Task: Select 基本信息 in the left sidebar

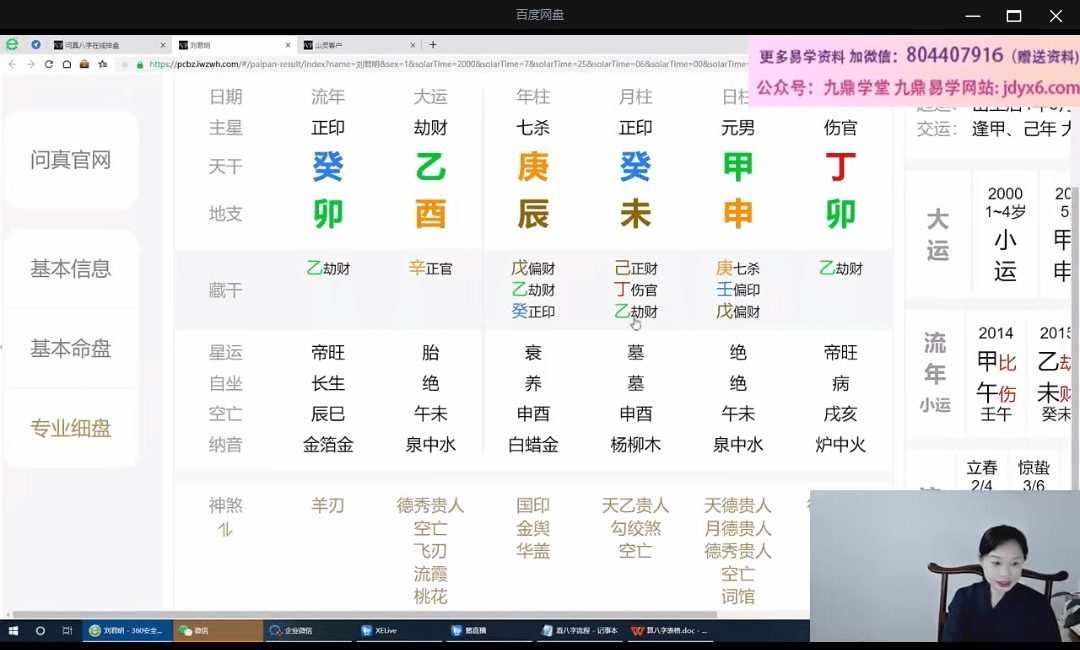Action: click(x=70, y=269)
